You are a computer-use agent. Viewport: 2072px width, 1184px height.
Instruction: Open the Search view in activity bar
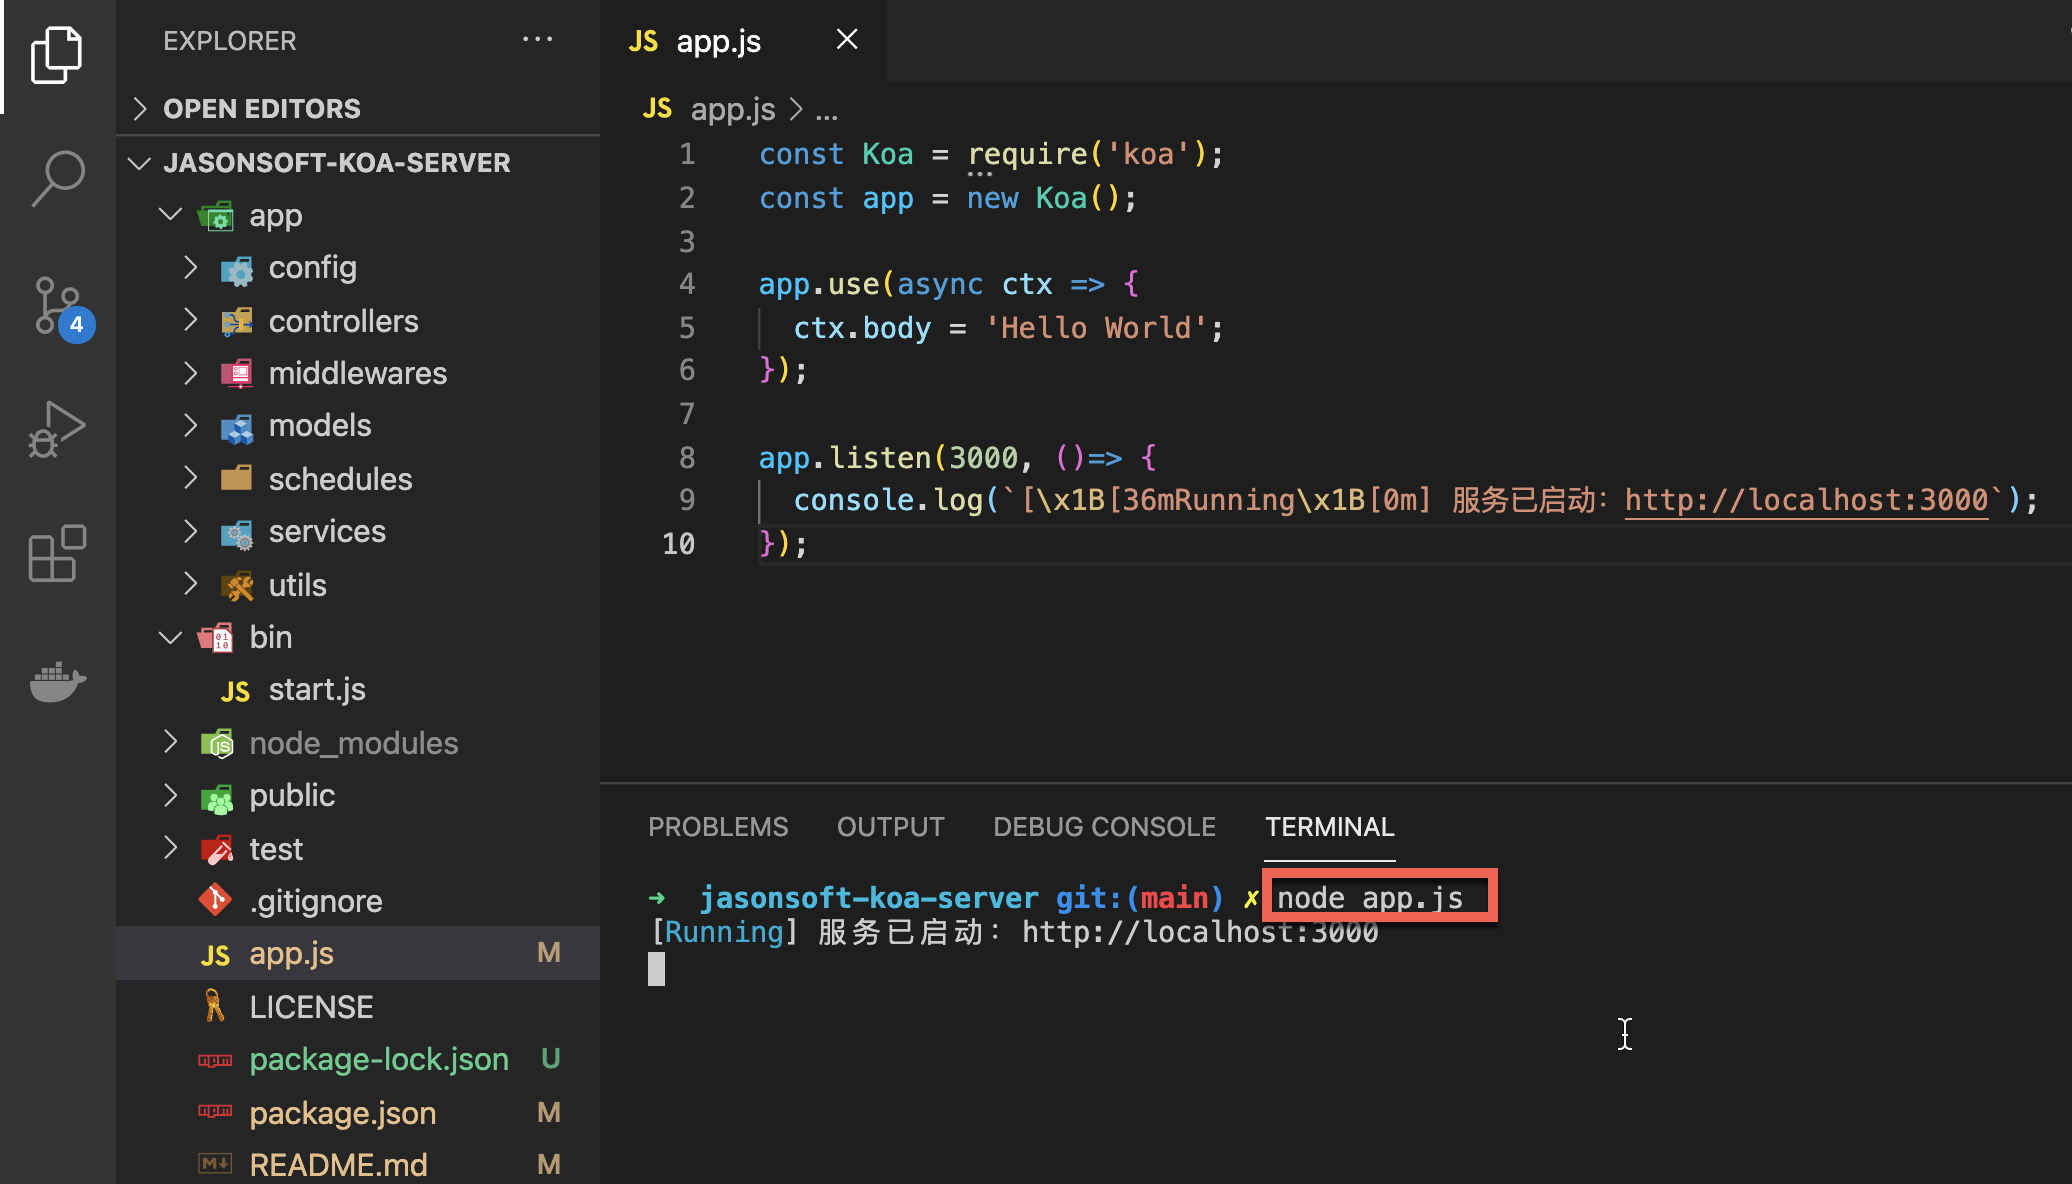pos(58,178)
